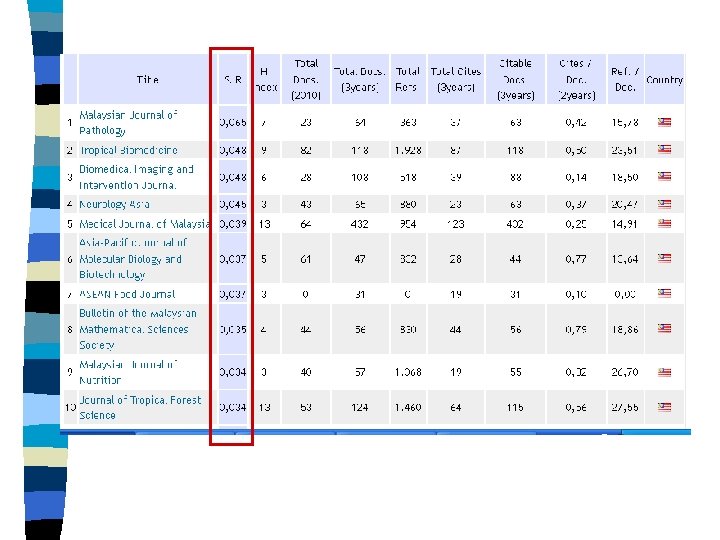Click the flag in Asia-Pacific Journal row
This screenshot has height=540, width=720.
coord(664,259)
